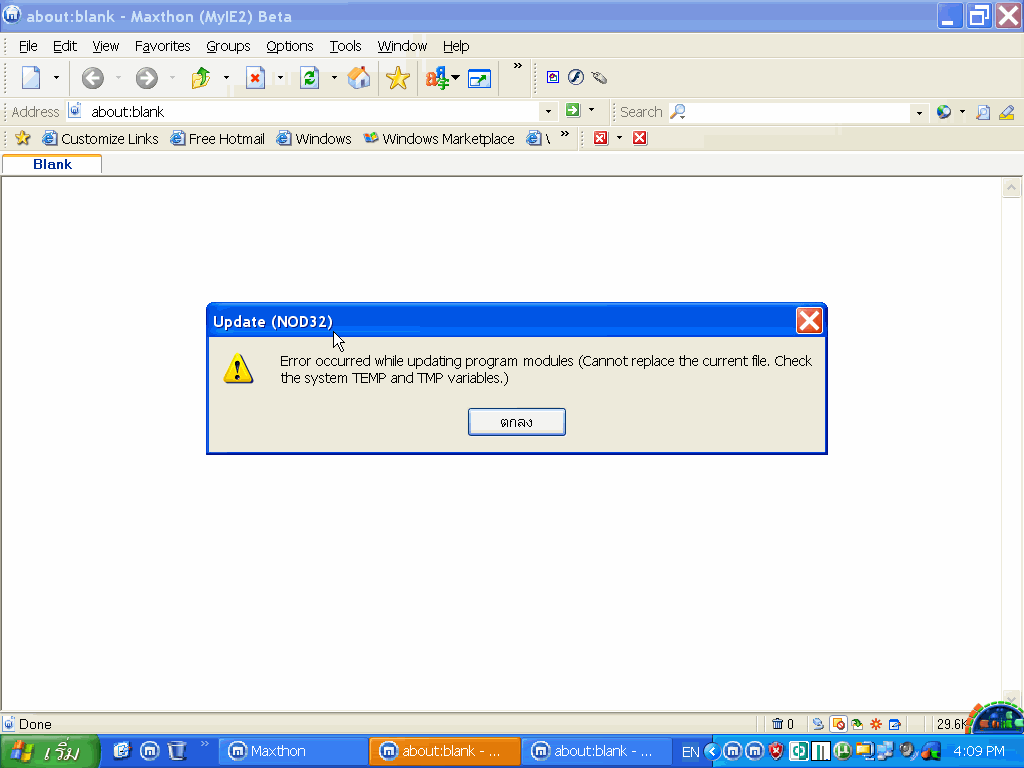This screenshot has width=1024, height=768.
Task: Click the search magnifier icon in Search box
Action: pos(678,112)
